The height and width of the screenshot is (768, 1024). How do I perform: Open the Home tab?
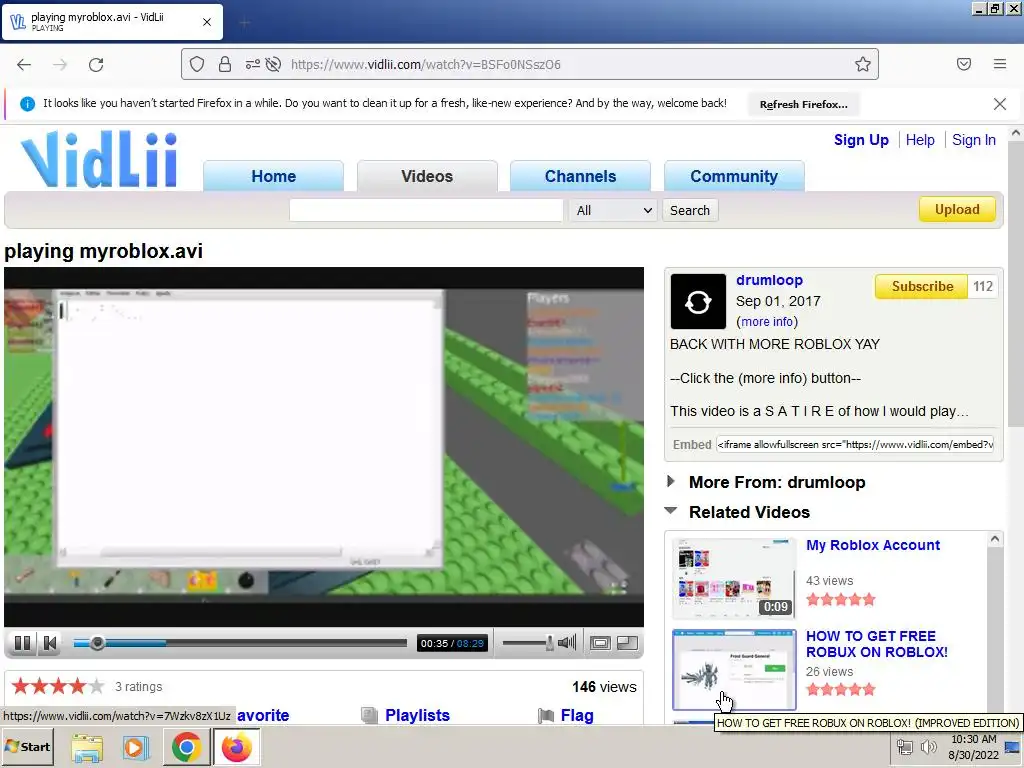coord(274,176)
